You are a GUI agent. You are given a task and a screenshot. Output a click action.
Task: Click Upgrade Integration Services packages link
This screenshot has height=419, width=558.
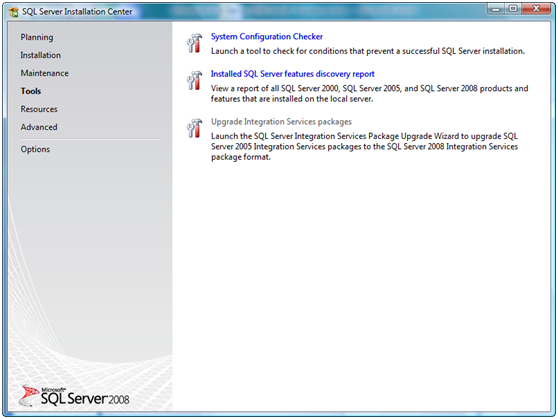(281, 122)
